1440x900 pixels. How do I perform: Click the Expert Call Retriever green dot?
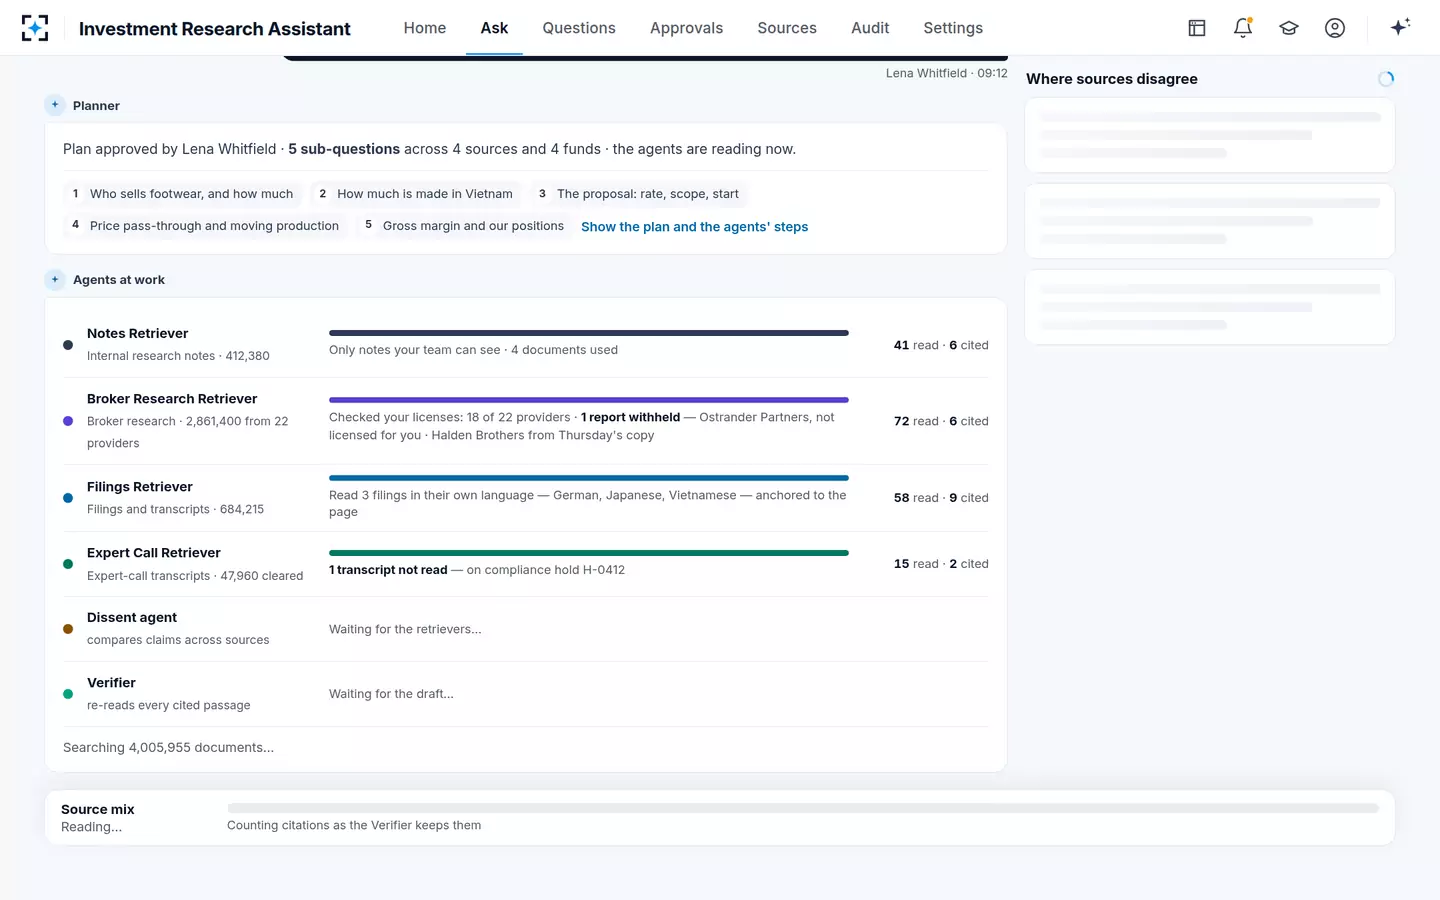(x=68, y=564)
